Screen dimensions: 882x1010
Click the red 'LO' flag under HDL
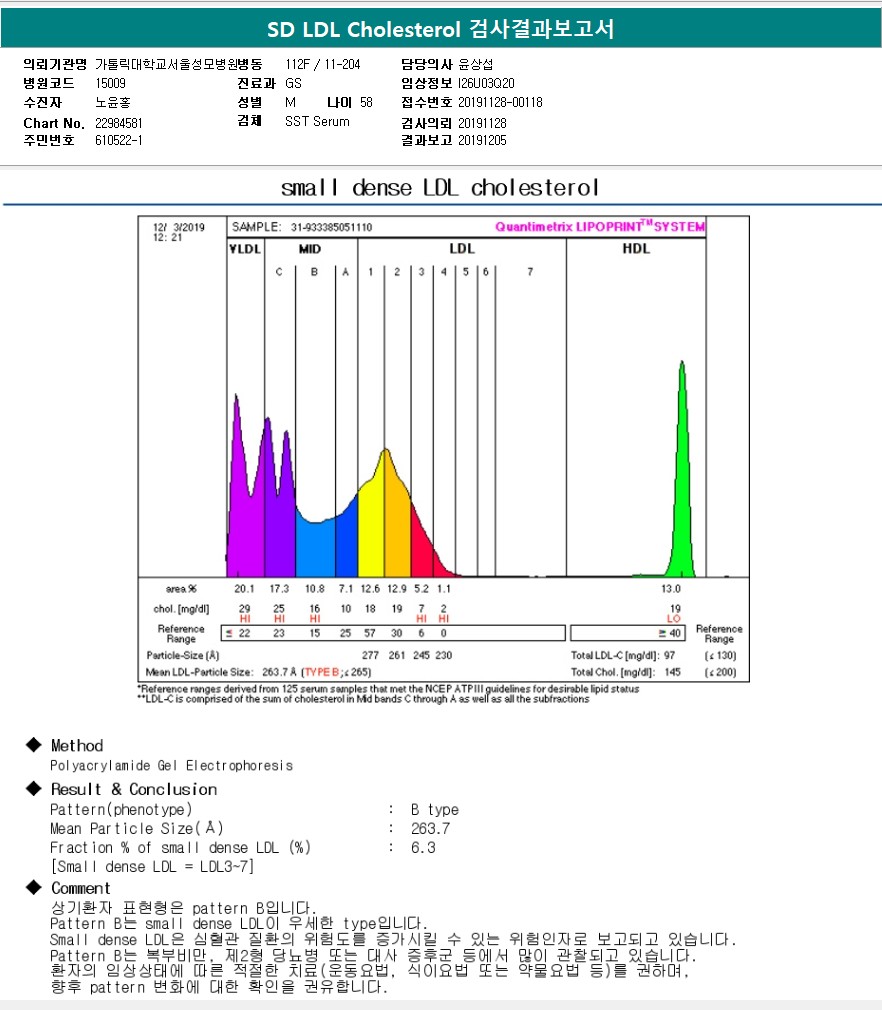coord(673,618)
